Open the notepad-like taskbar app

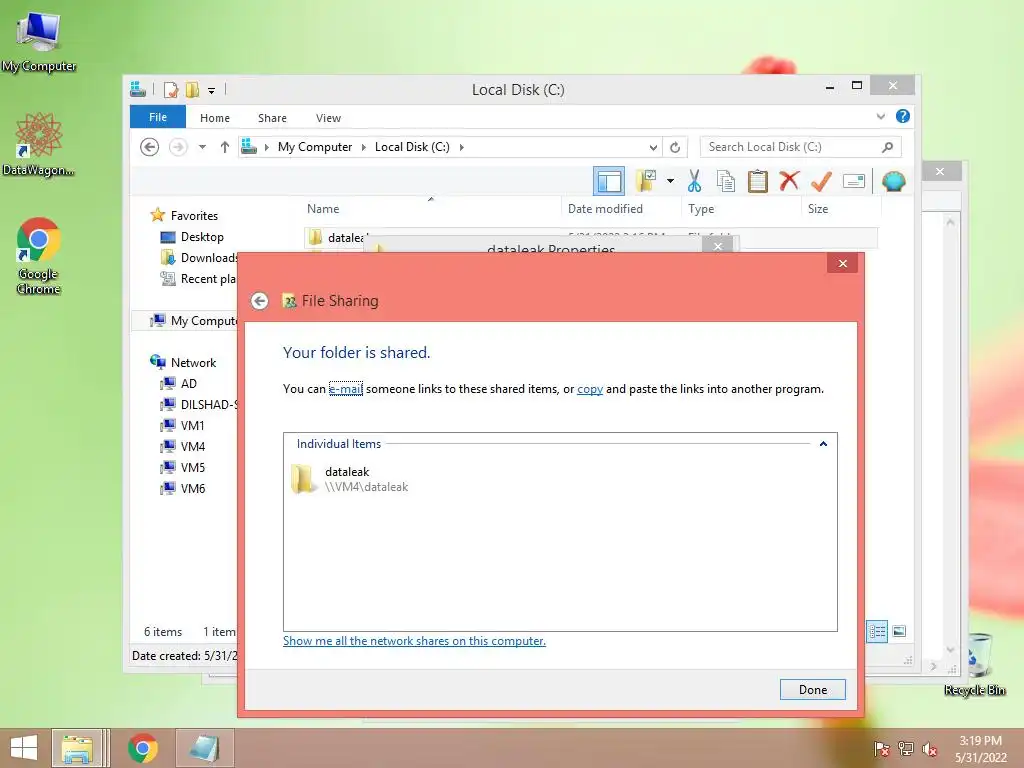coord(204,748)
